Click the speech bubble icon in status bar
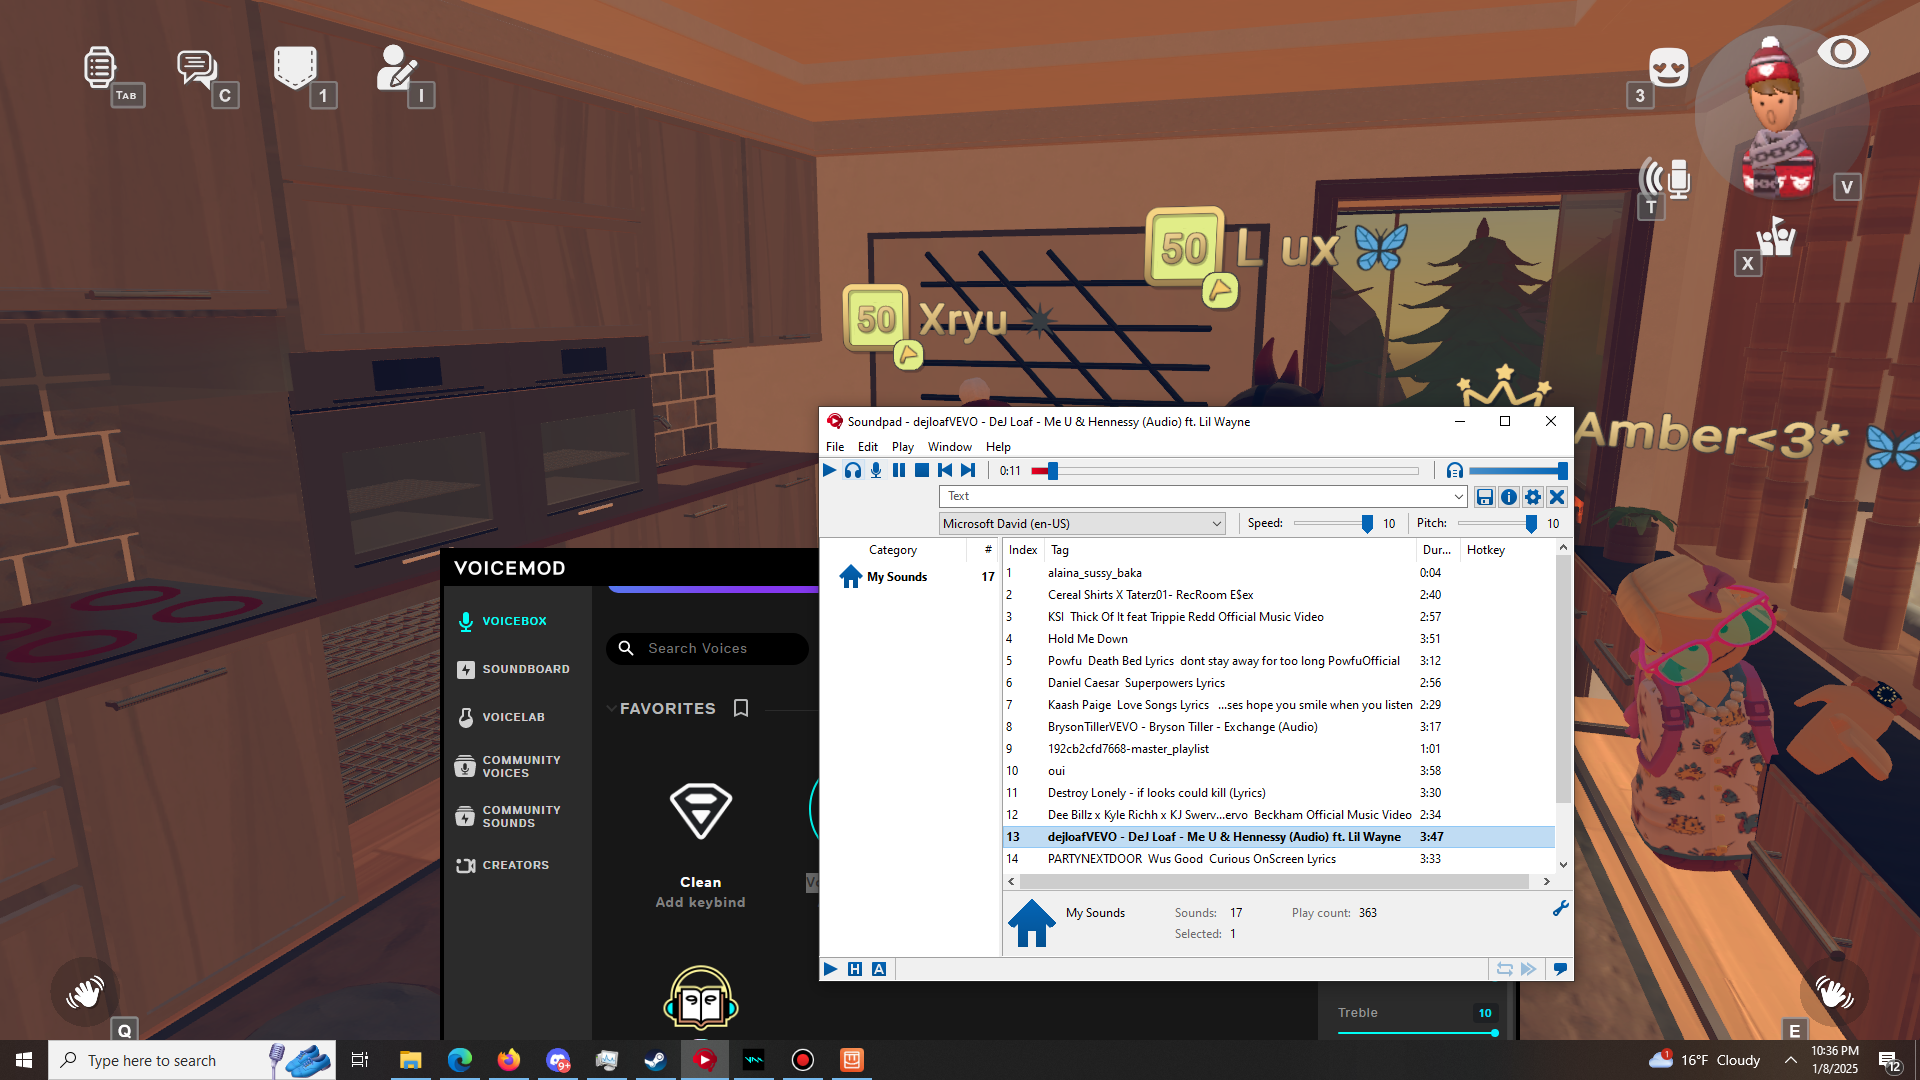 pos(1560,969)
